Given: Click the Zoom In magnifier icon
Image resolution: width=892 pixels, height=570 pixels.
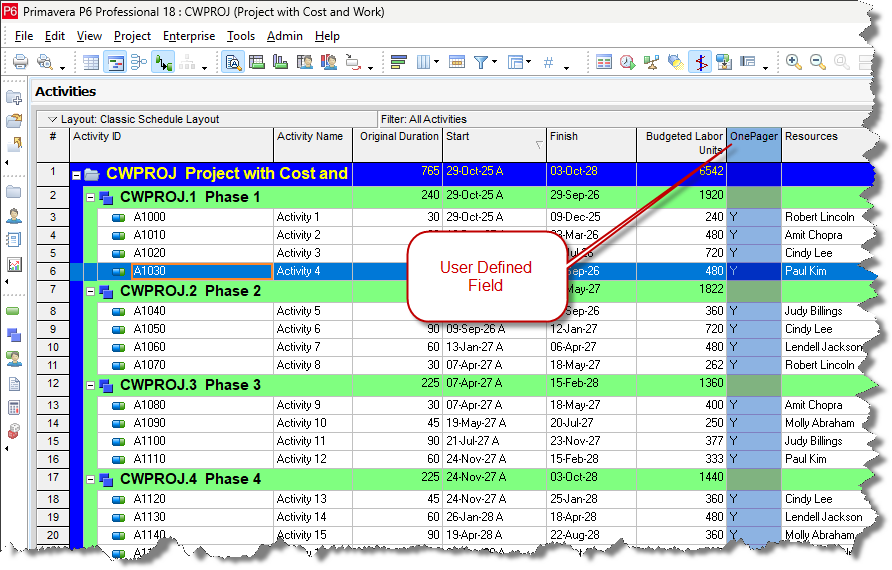Looking at the screenshot, I should [x=794, y=61].
